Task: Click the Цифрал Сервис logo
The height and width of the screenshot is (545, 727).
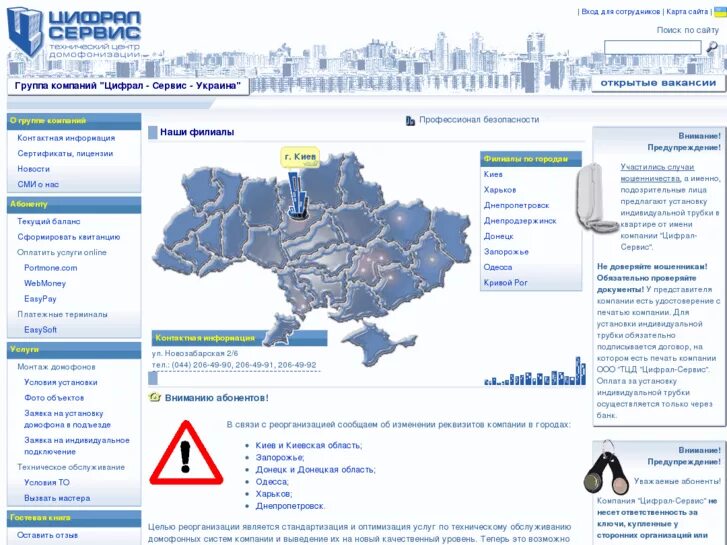Action: (73, 32)
